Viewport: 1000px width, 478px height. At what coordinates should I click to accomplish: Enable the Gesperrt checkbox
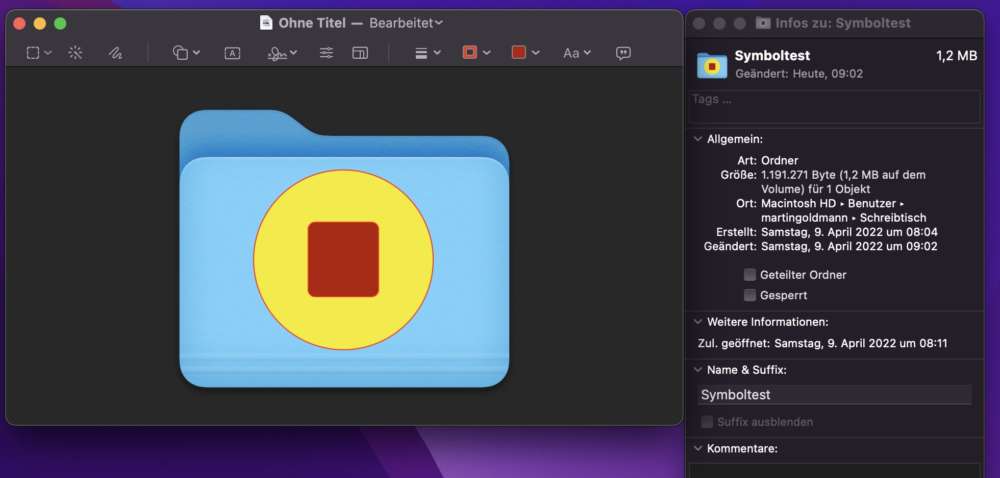coord(750,295)
